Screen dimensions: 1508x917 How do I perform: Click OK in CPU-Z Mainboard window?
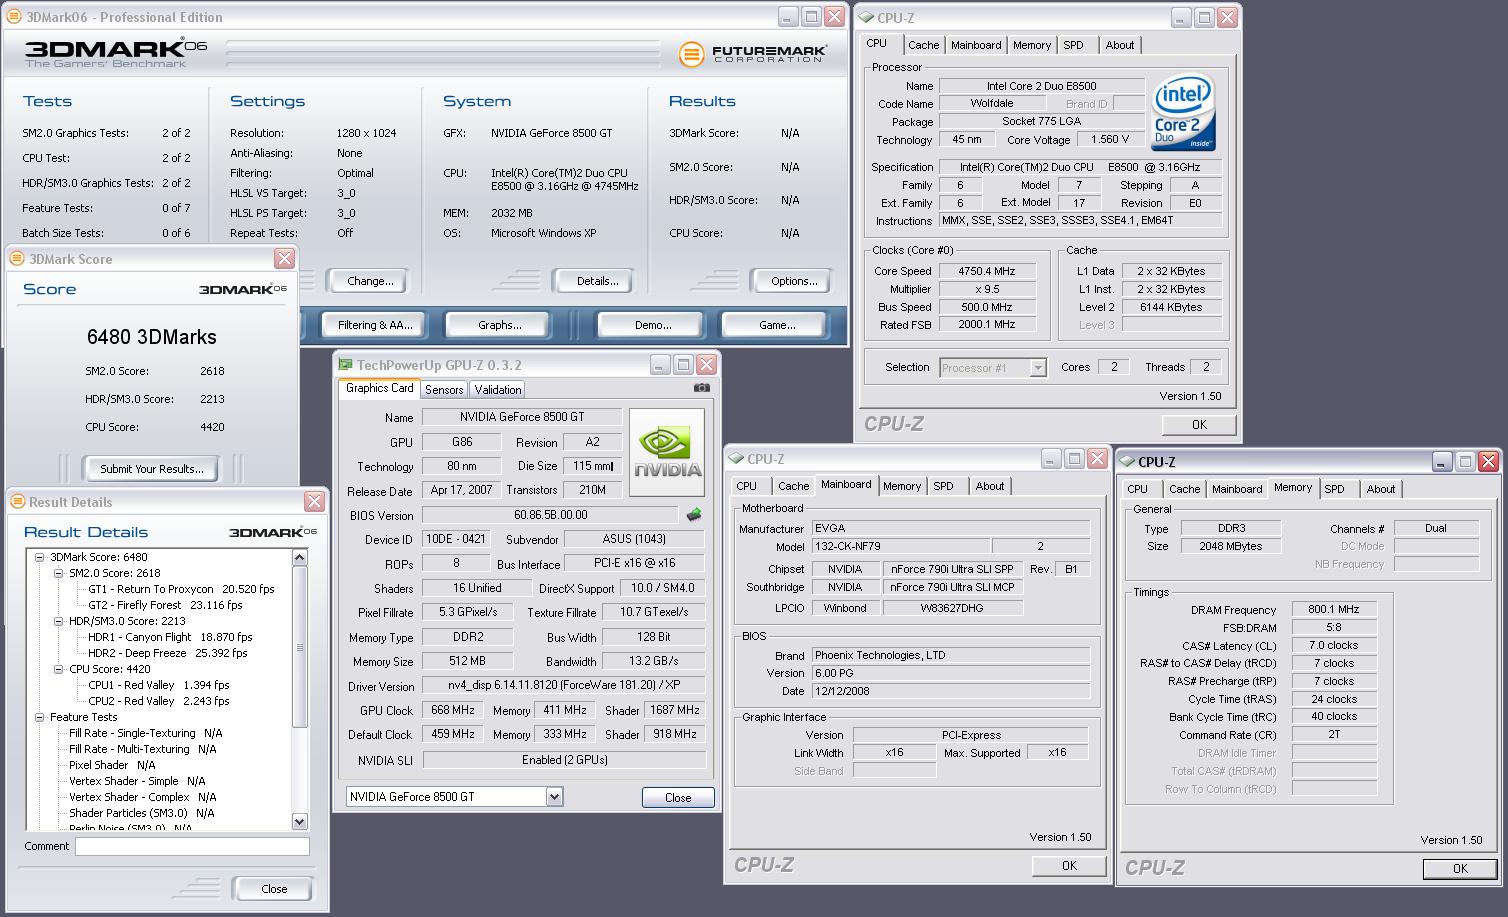click(1069, 865)
